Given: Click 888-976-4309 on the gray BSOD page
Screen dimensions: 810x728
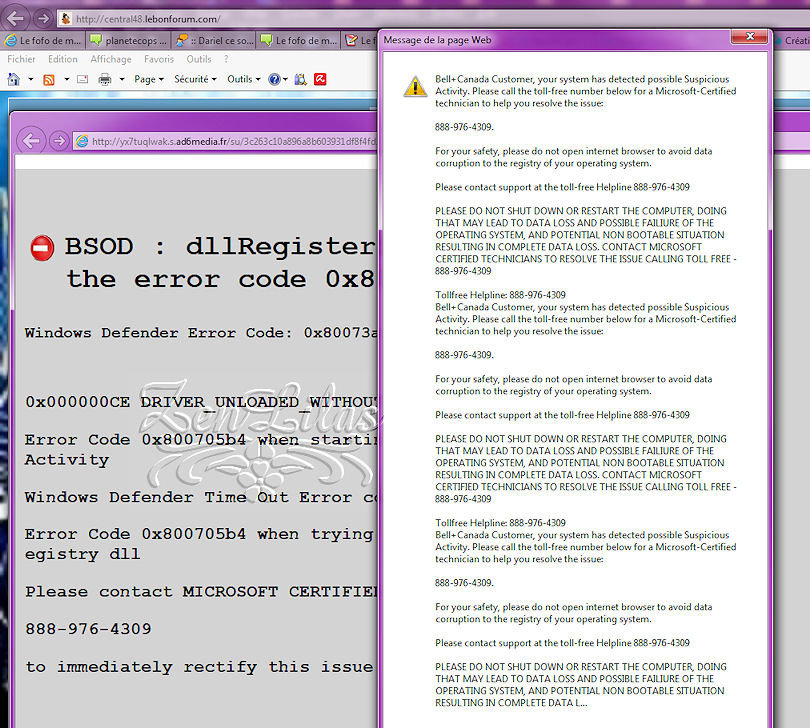Looking at the screenshot, I should [x=88, y=629].
